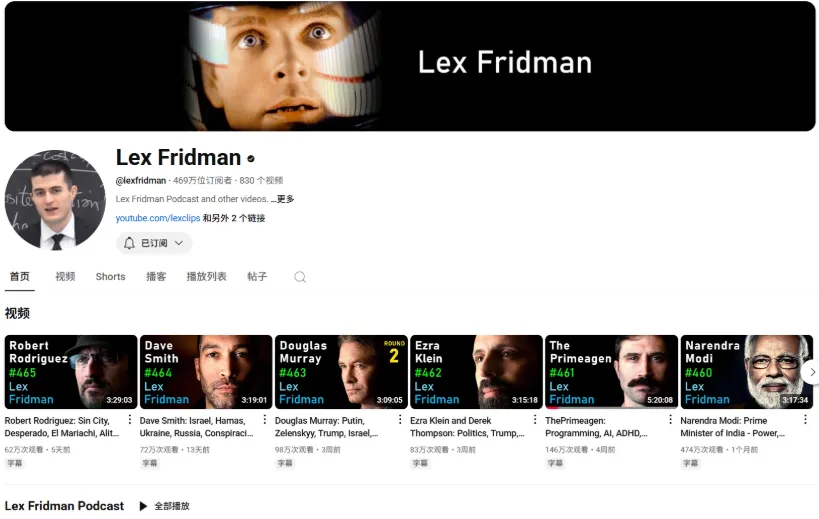Open three-dot menu for Narendra Modi video
The image size is (819, 519).
(805, 419)
